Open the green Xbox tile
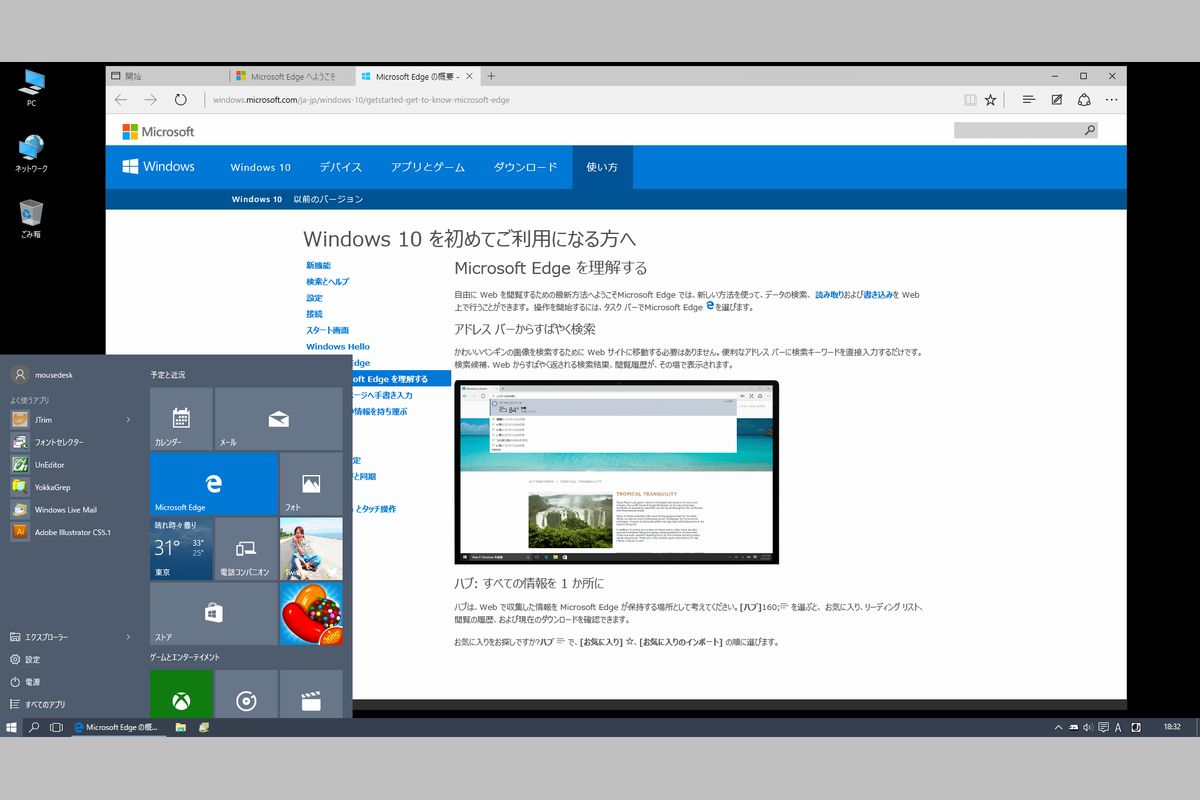Screen dimensions: 1200x800 pos(181,694)
